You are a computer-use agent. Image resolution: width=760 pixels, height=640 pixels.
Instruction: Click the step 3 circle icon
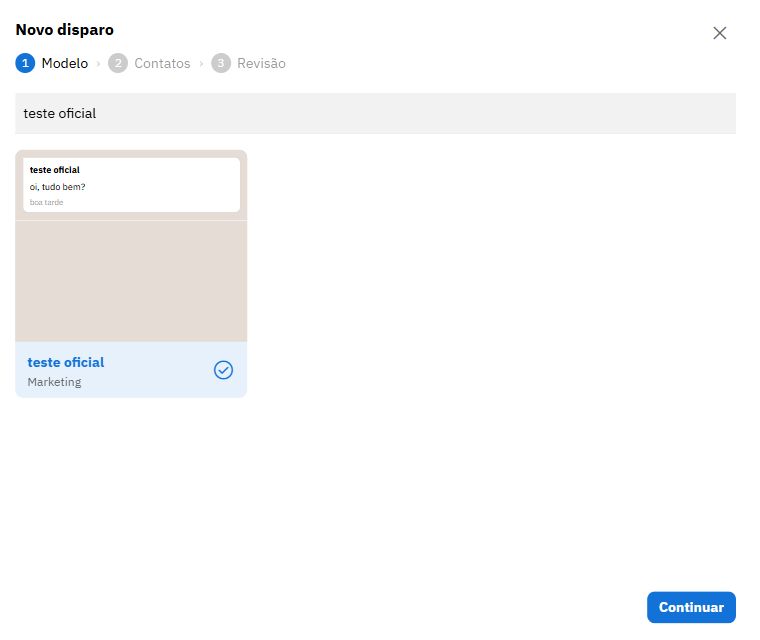pos(221,63)
